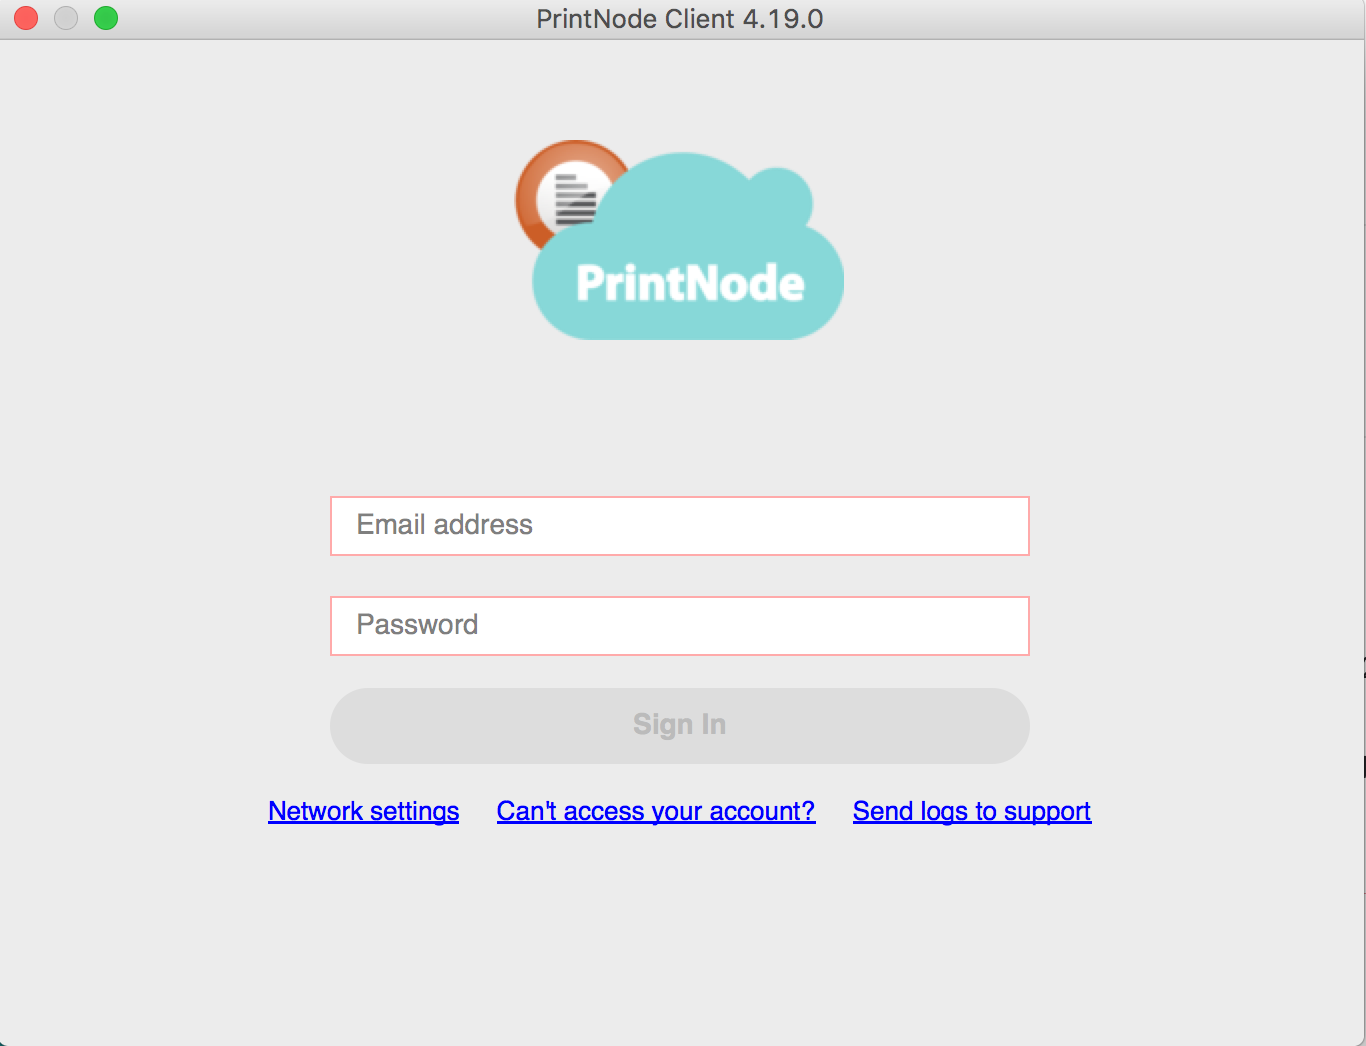Screen dimensions: 1366x1046
Task: Click the white PrintNode text on cloud
Action: click(x=690, y=283)
